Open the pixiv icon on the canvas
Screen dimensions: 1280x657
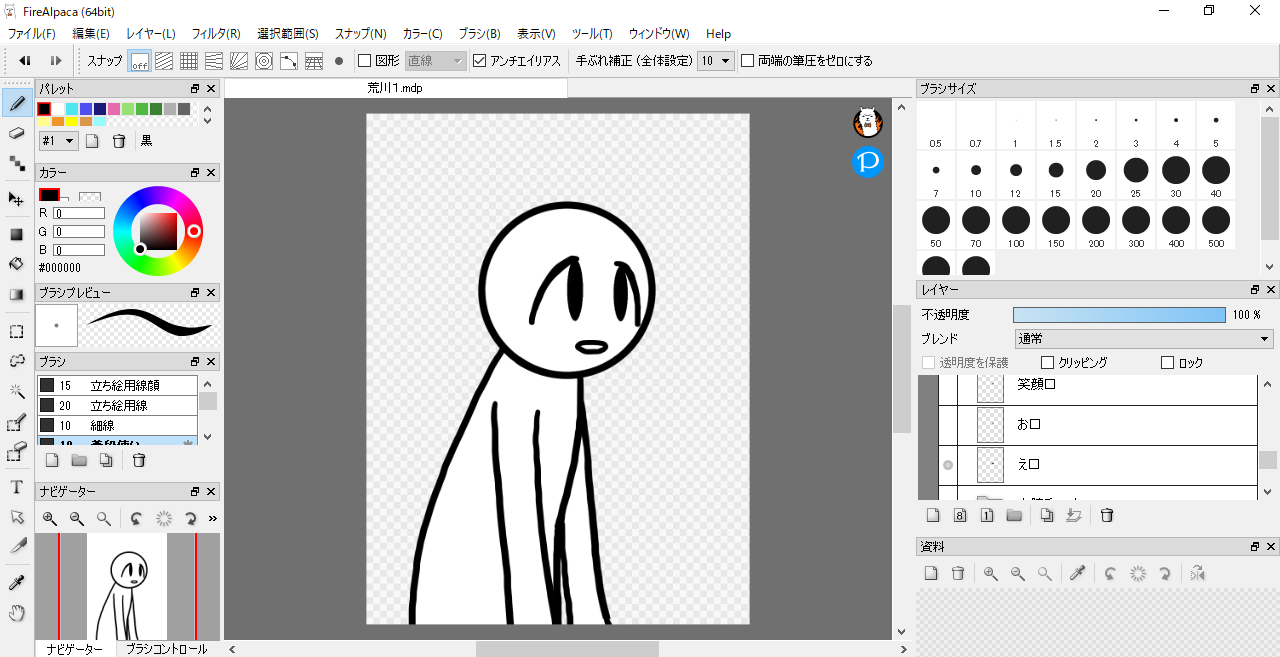click(x=868, y=161)
